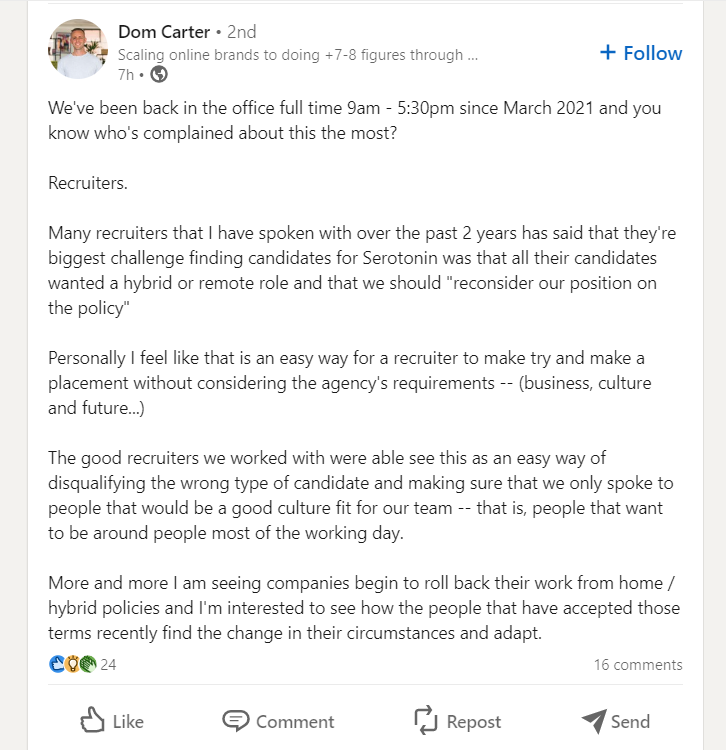726x750 pixels.
Task: Open the Comment speech bubble icon
Action: [235, 721]
